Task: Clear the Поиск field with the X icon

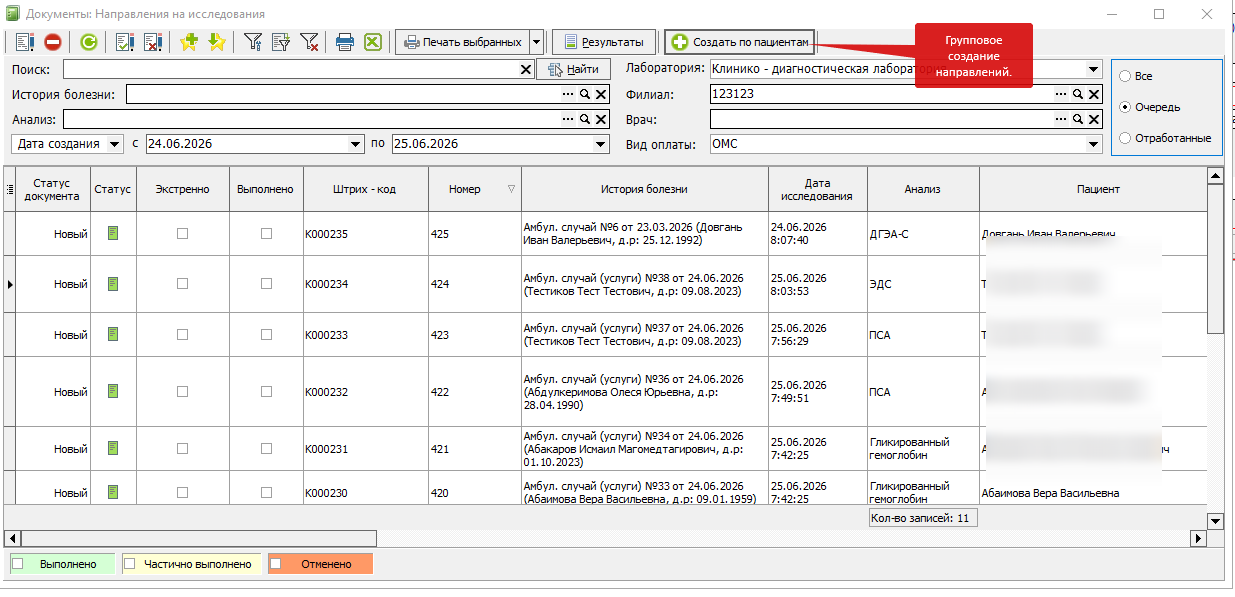Action: (527, 69)
